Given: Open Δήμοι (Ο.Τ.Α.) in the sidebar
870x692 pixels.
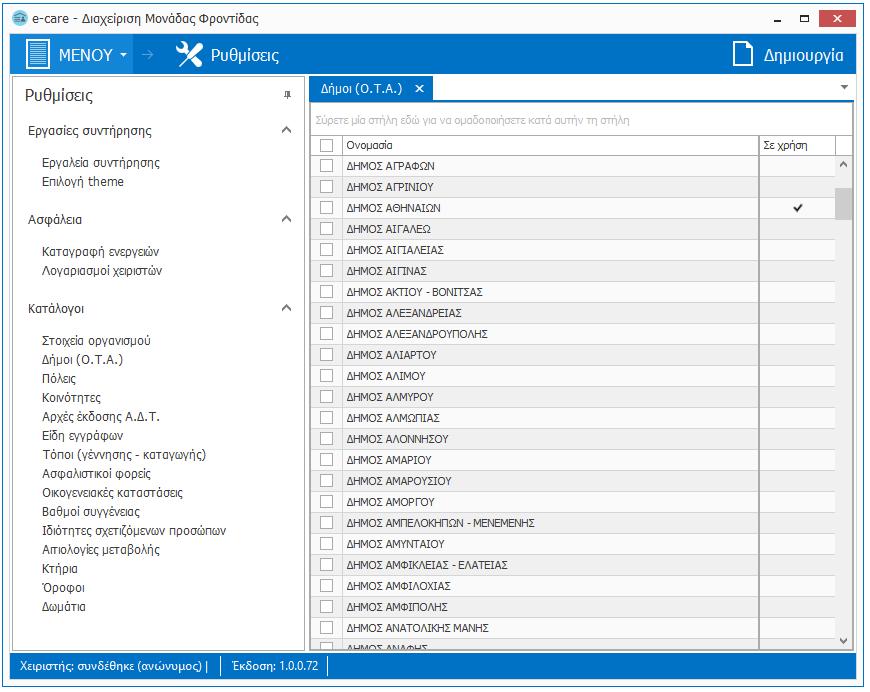Looking at the screenshot, I should tap(83, 360).
